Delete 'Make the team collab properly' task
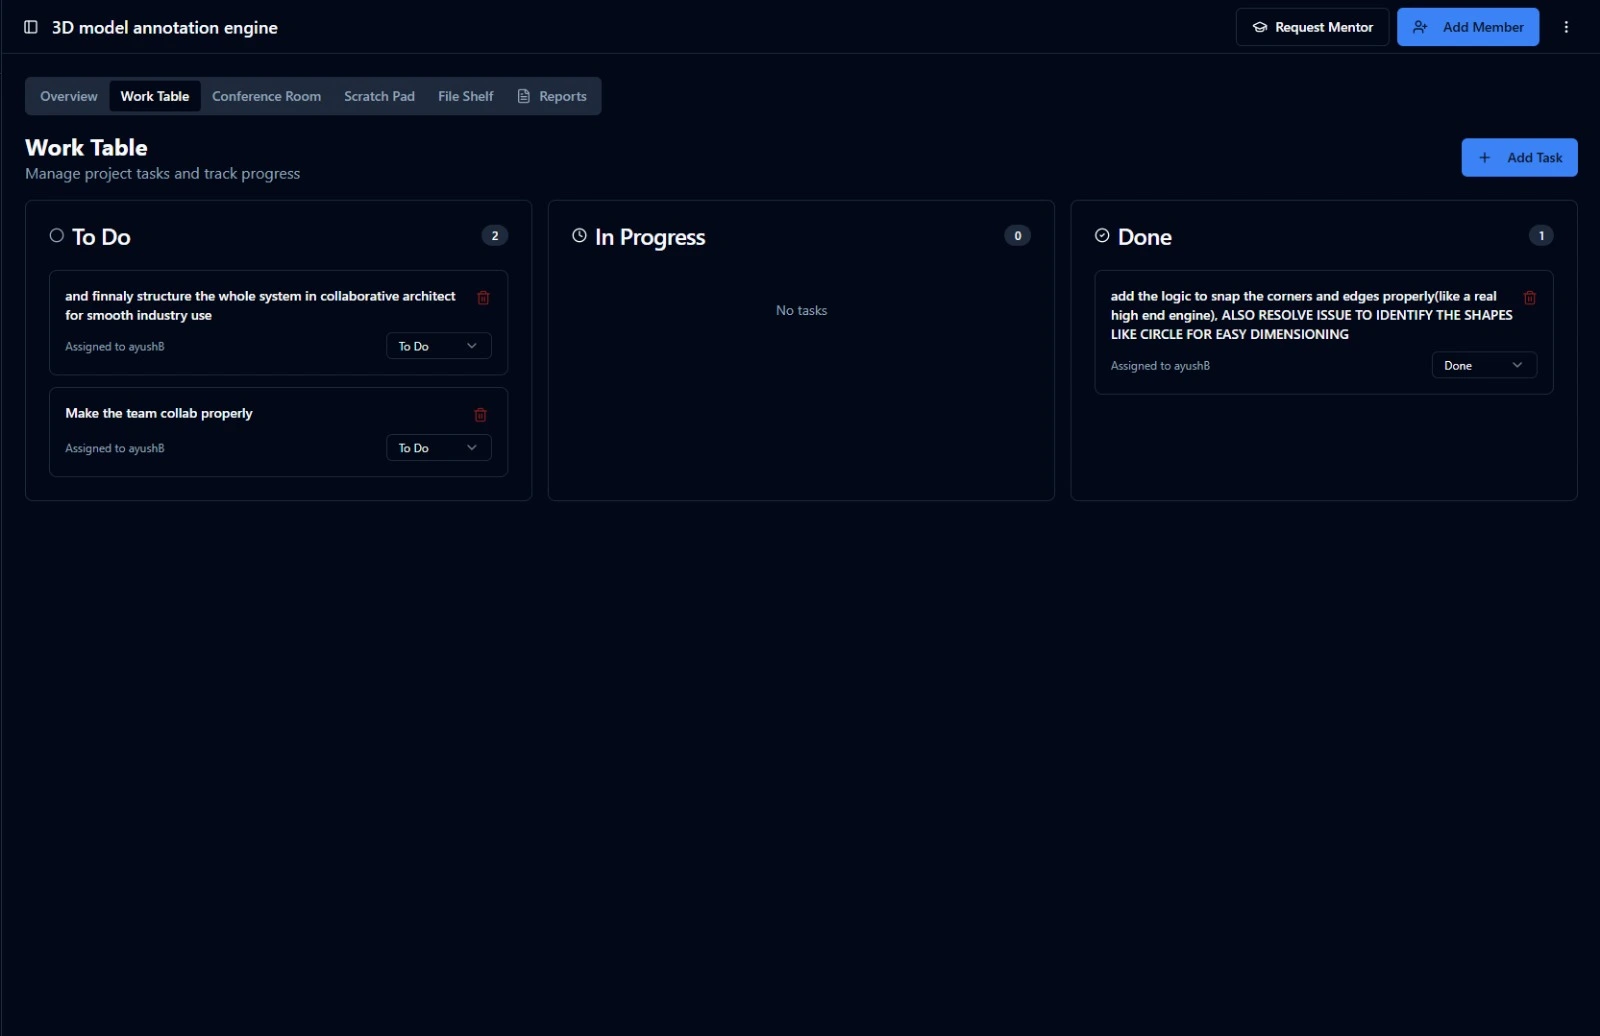 click(x=480, y=415)
